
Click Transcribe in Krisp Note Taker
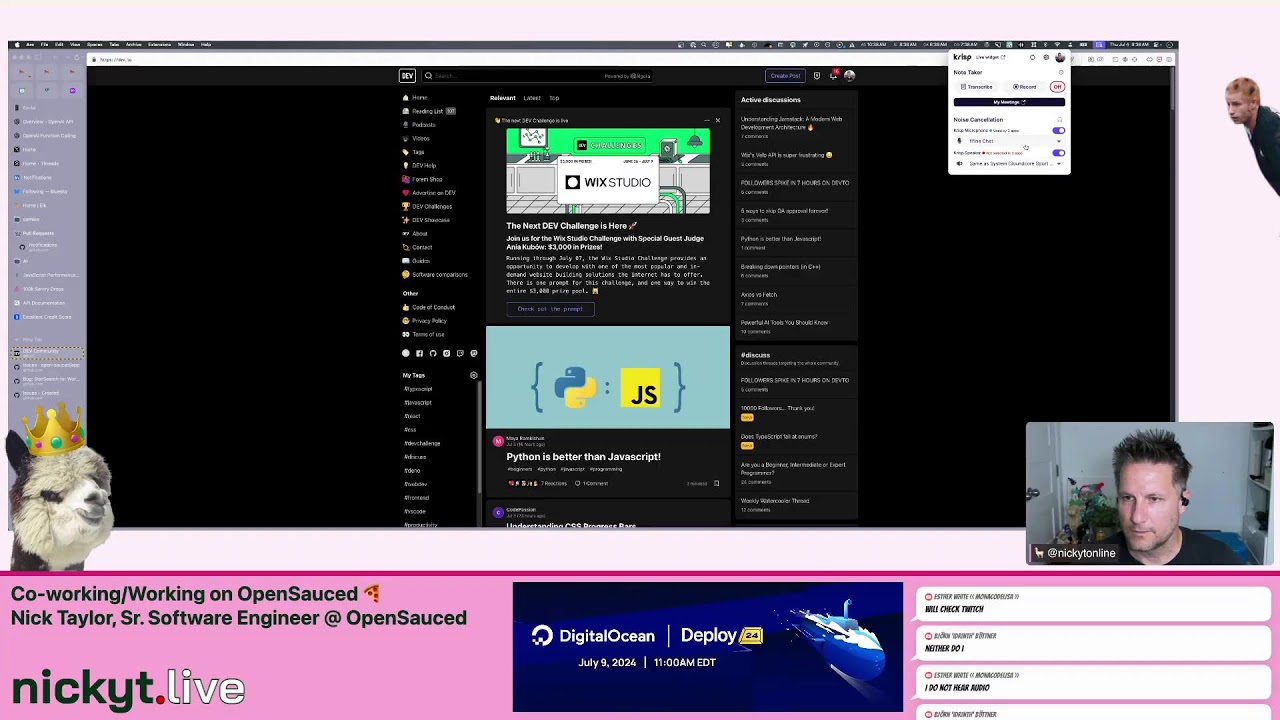pyautogui.click(x=976, y=87)
